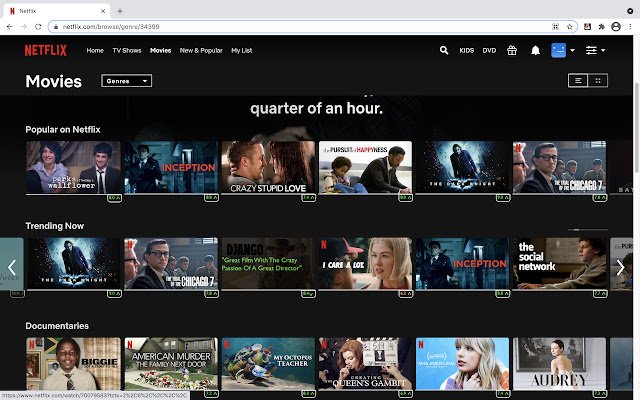Reload the page
The height and width of the screenshot is (400, 640).
38,27
